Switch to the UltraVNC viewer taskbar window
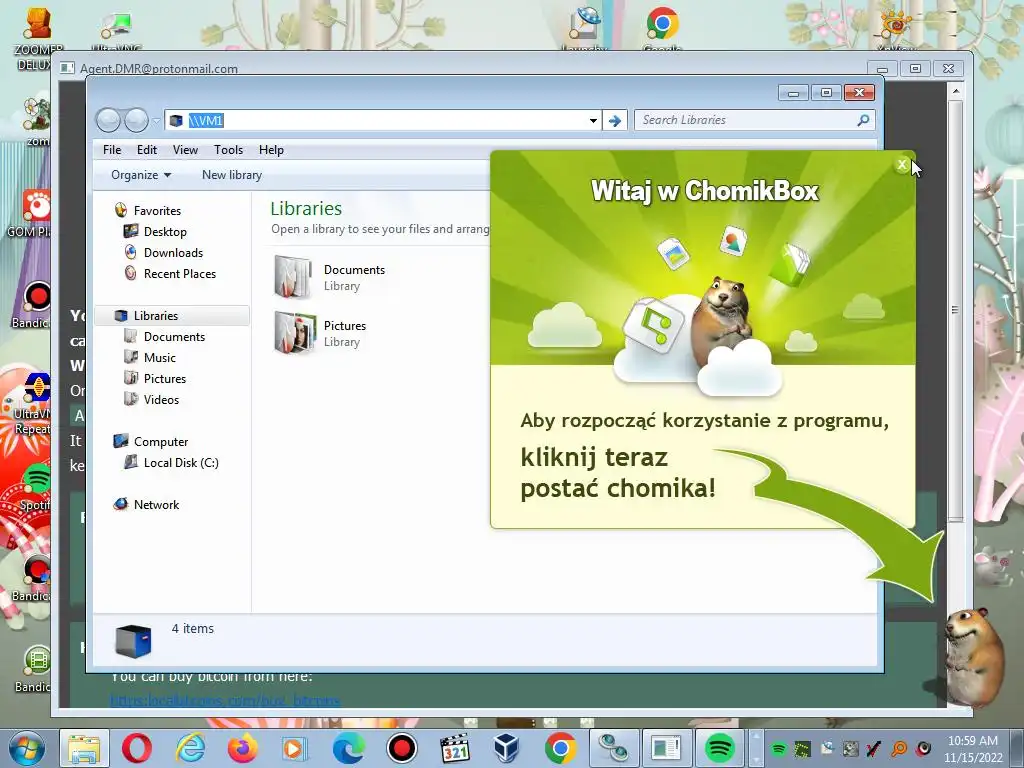The image size is (1024, 768). 613,748
